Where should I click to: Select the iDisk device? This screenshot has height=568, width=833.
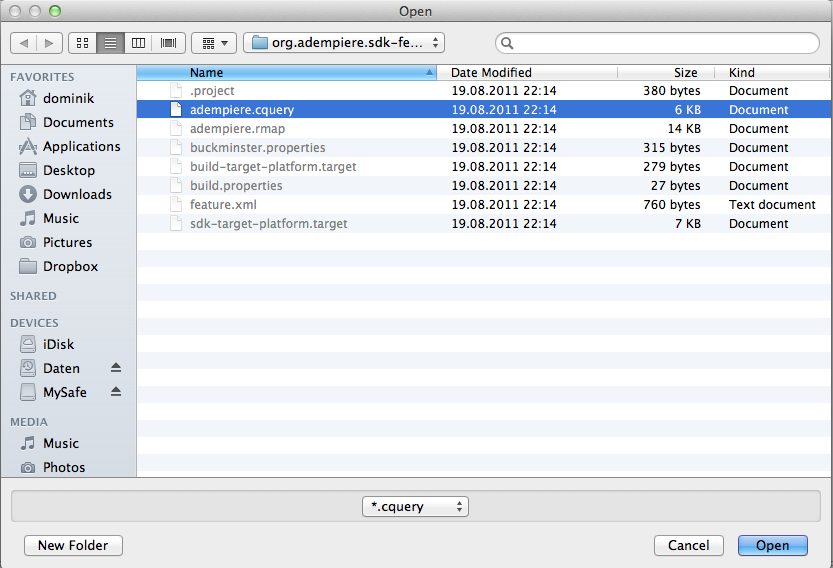47,344
